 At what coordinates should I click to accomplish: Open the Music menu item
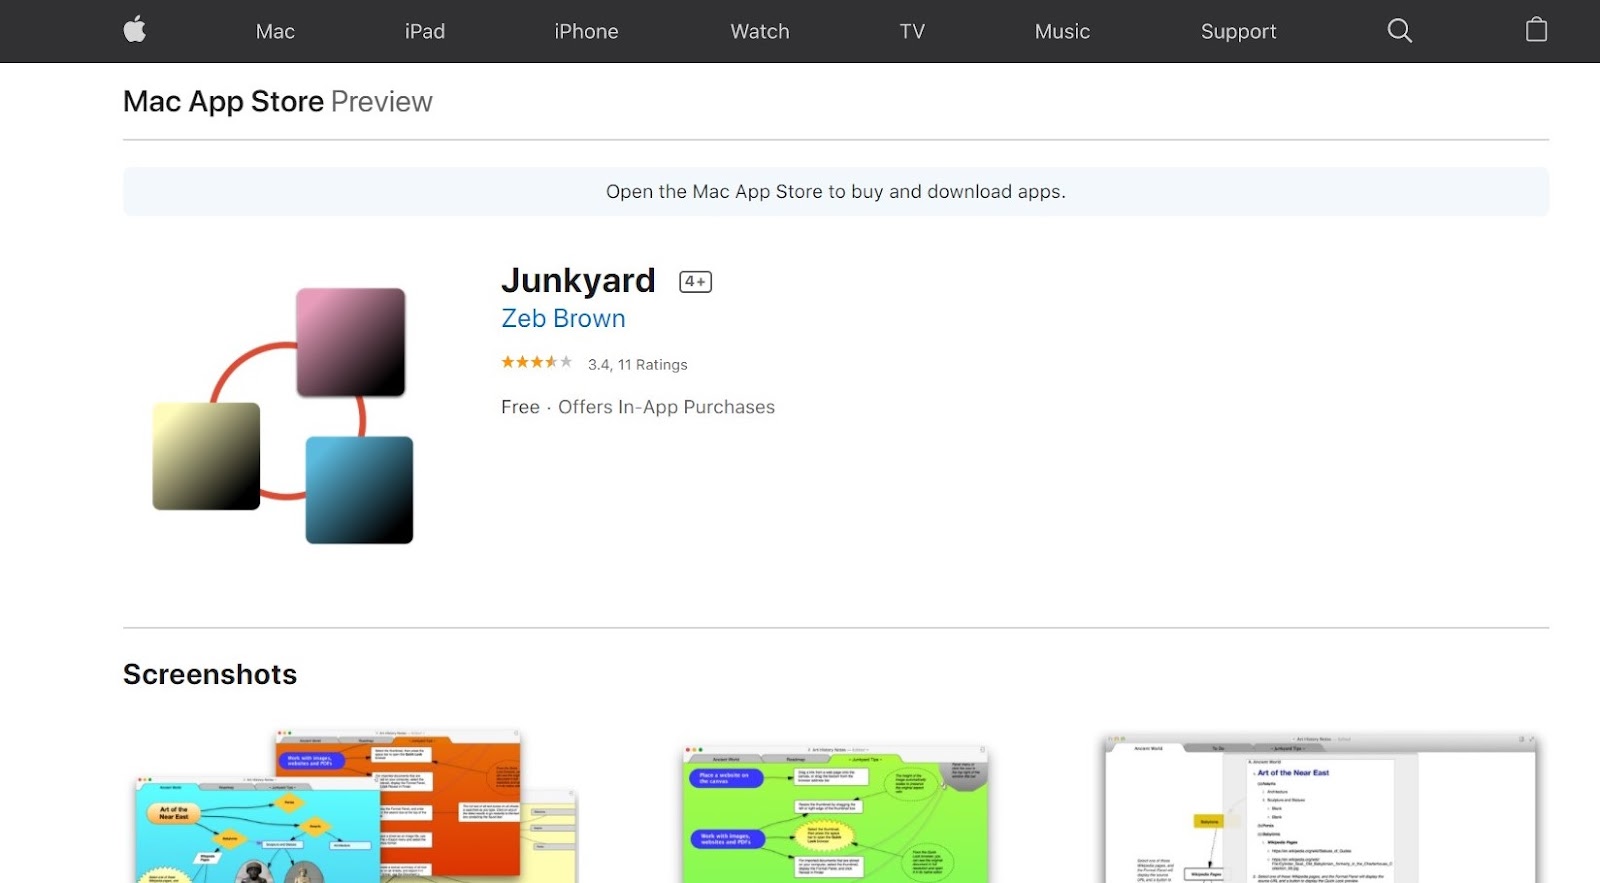tap(1062, 31)
